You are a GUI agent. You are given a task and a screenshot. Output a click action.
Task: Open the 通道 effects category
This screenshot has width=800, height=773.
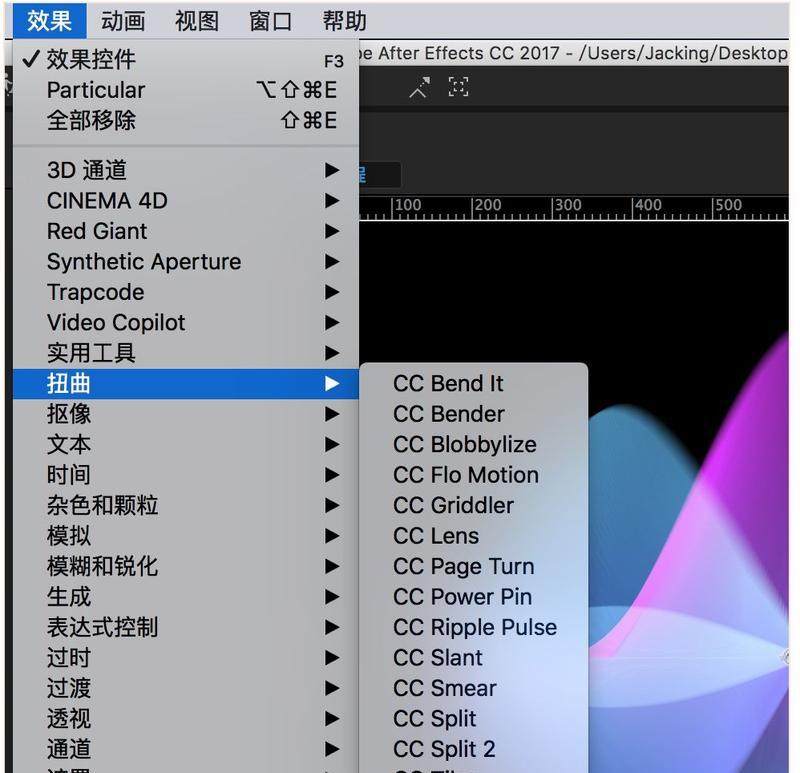[x=186, y=749]
